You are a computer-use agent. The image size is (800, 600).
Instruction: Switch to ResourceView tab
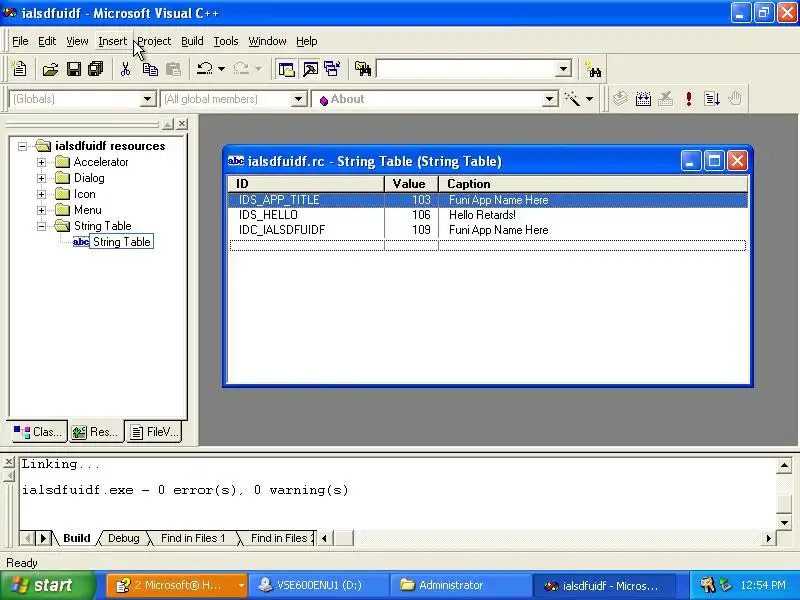point(96,432)
